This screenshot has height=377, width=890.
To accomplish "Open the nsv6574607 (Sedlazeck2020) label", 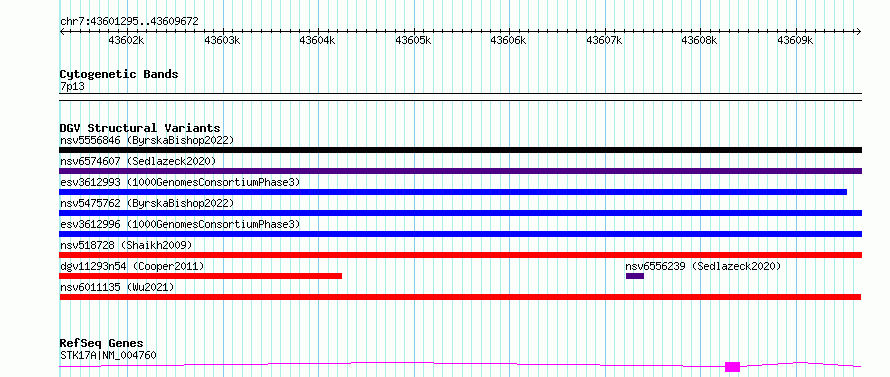I will point(138,161).
